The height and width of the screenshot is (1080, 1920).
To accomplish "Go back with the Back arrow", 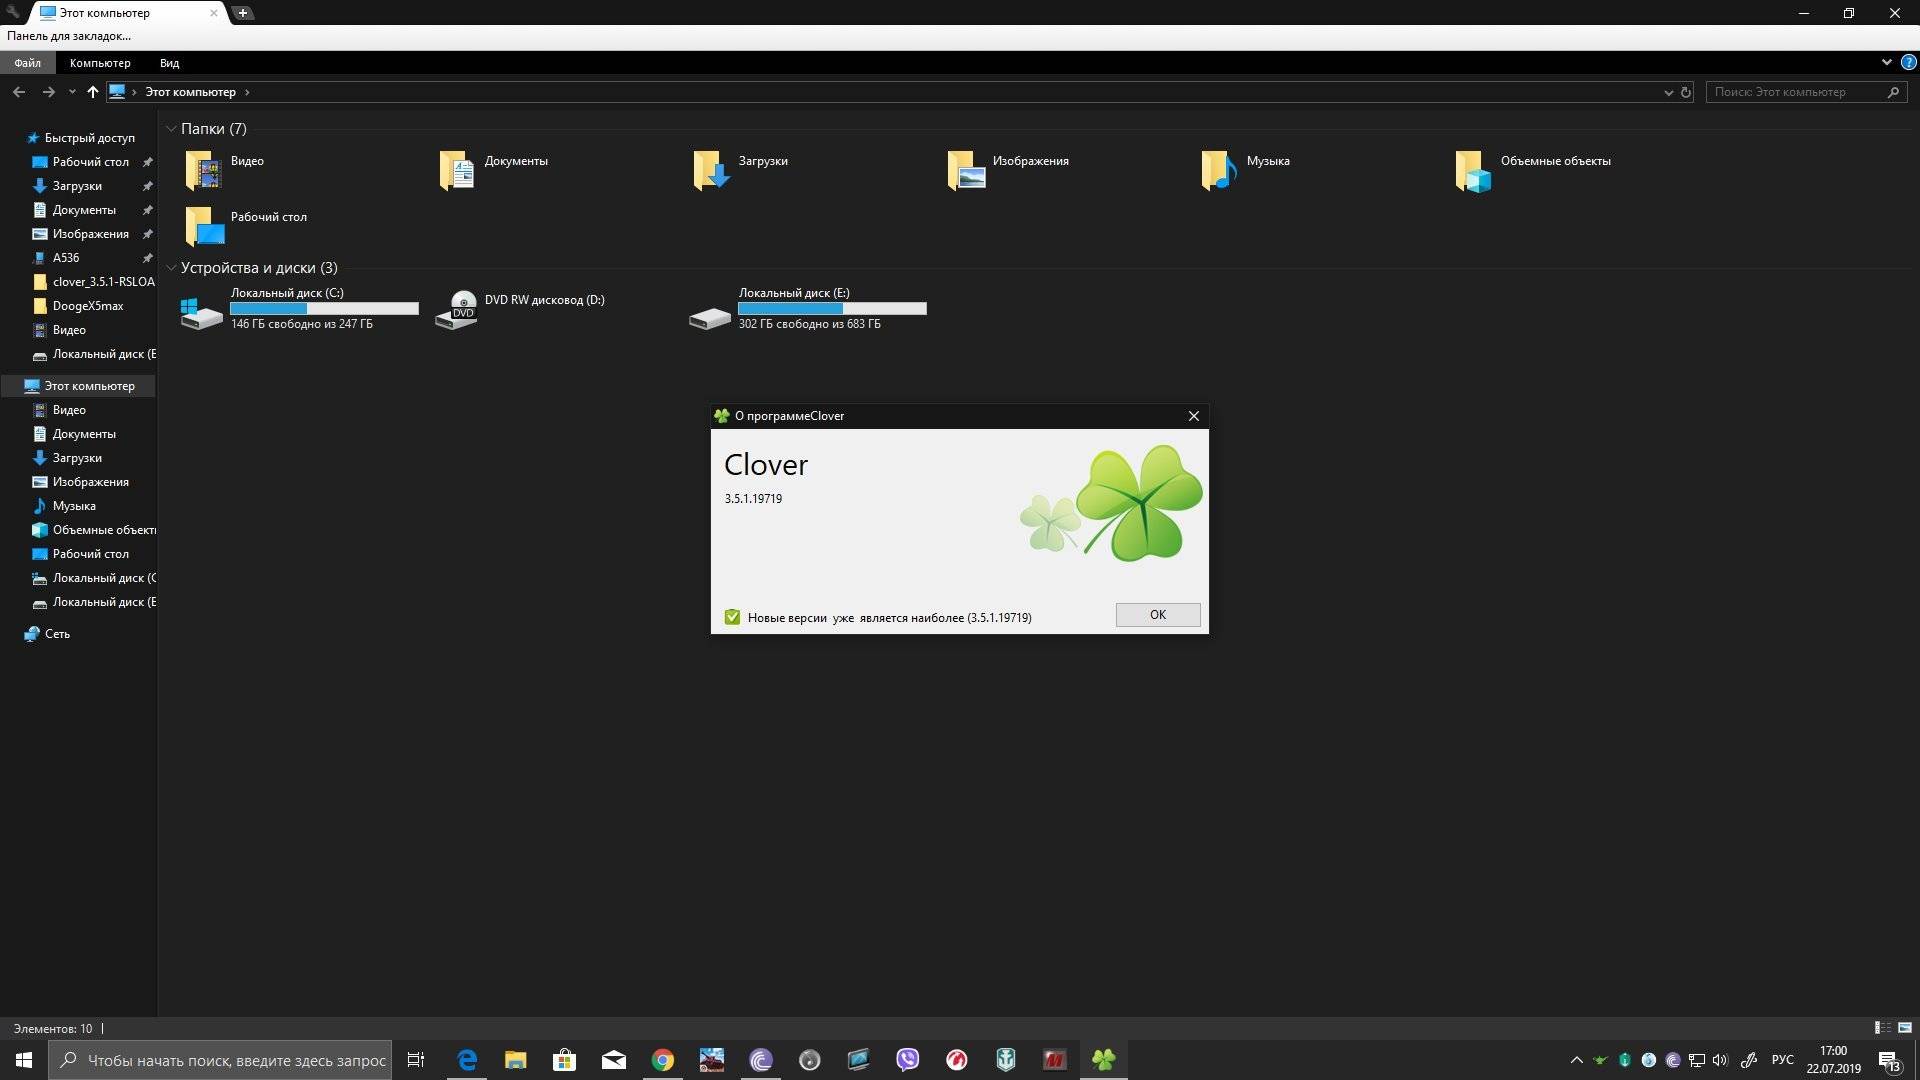I will pos(19,92).
